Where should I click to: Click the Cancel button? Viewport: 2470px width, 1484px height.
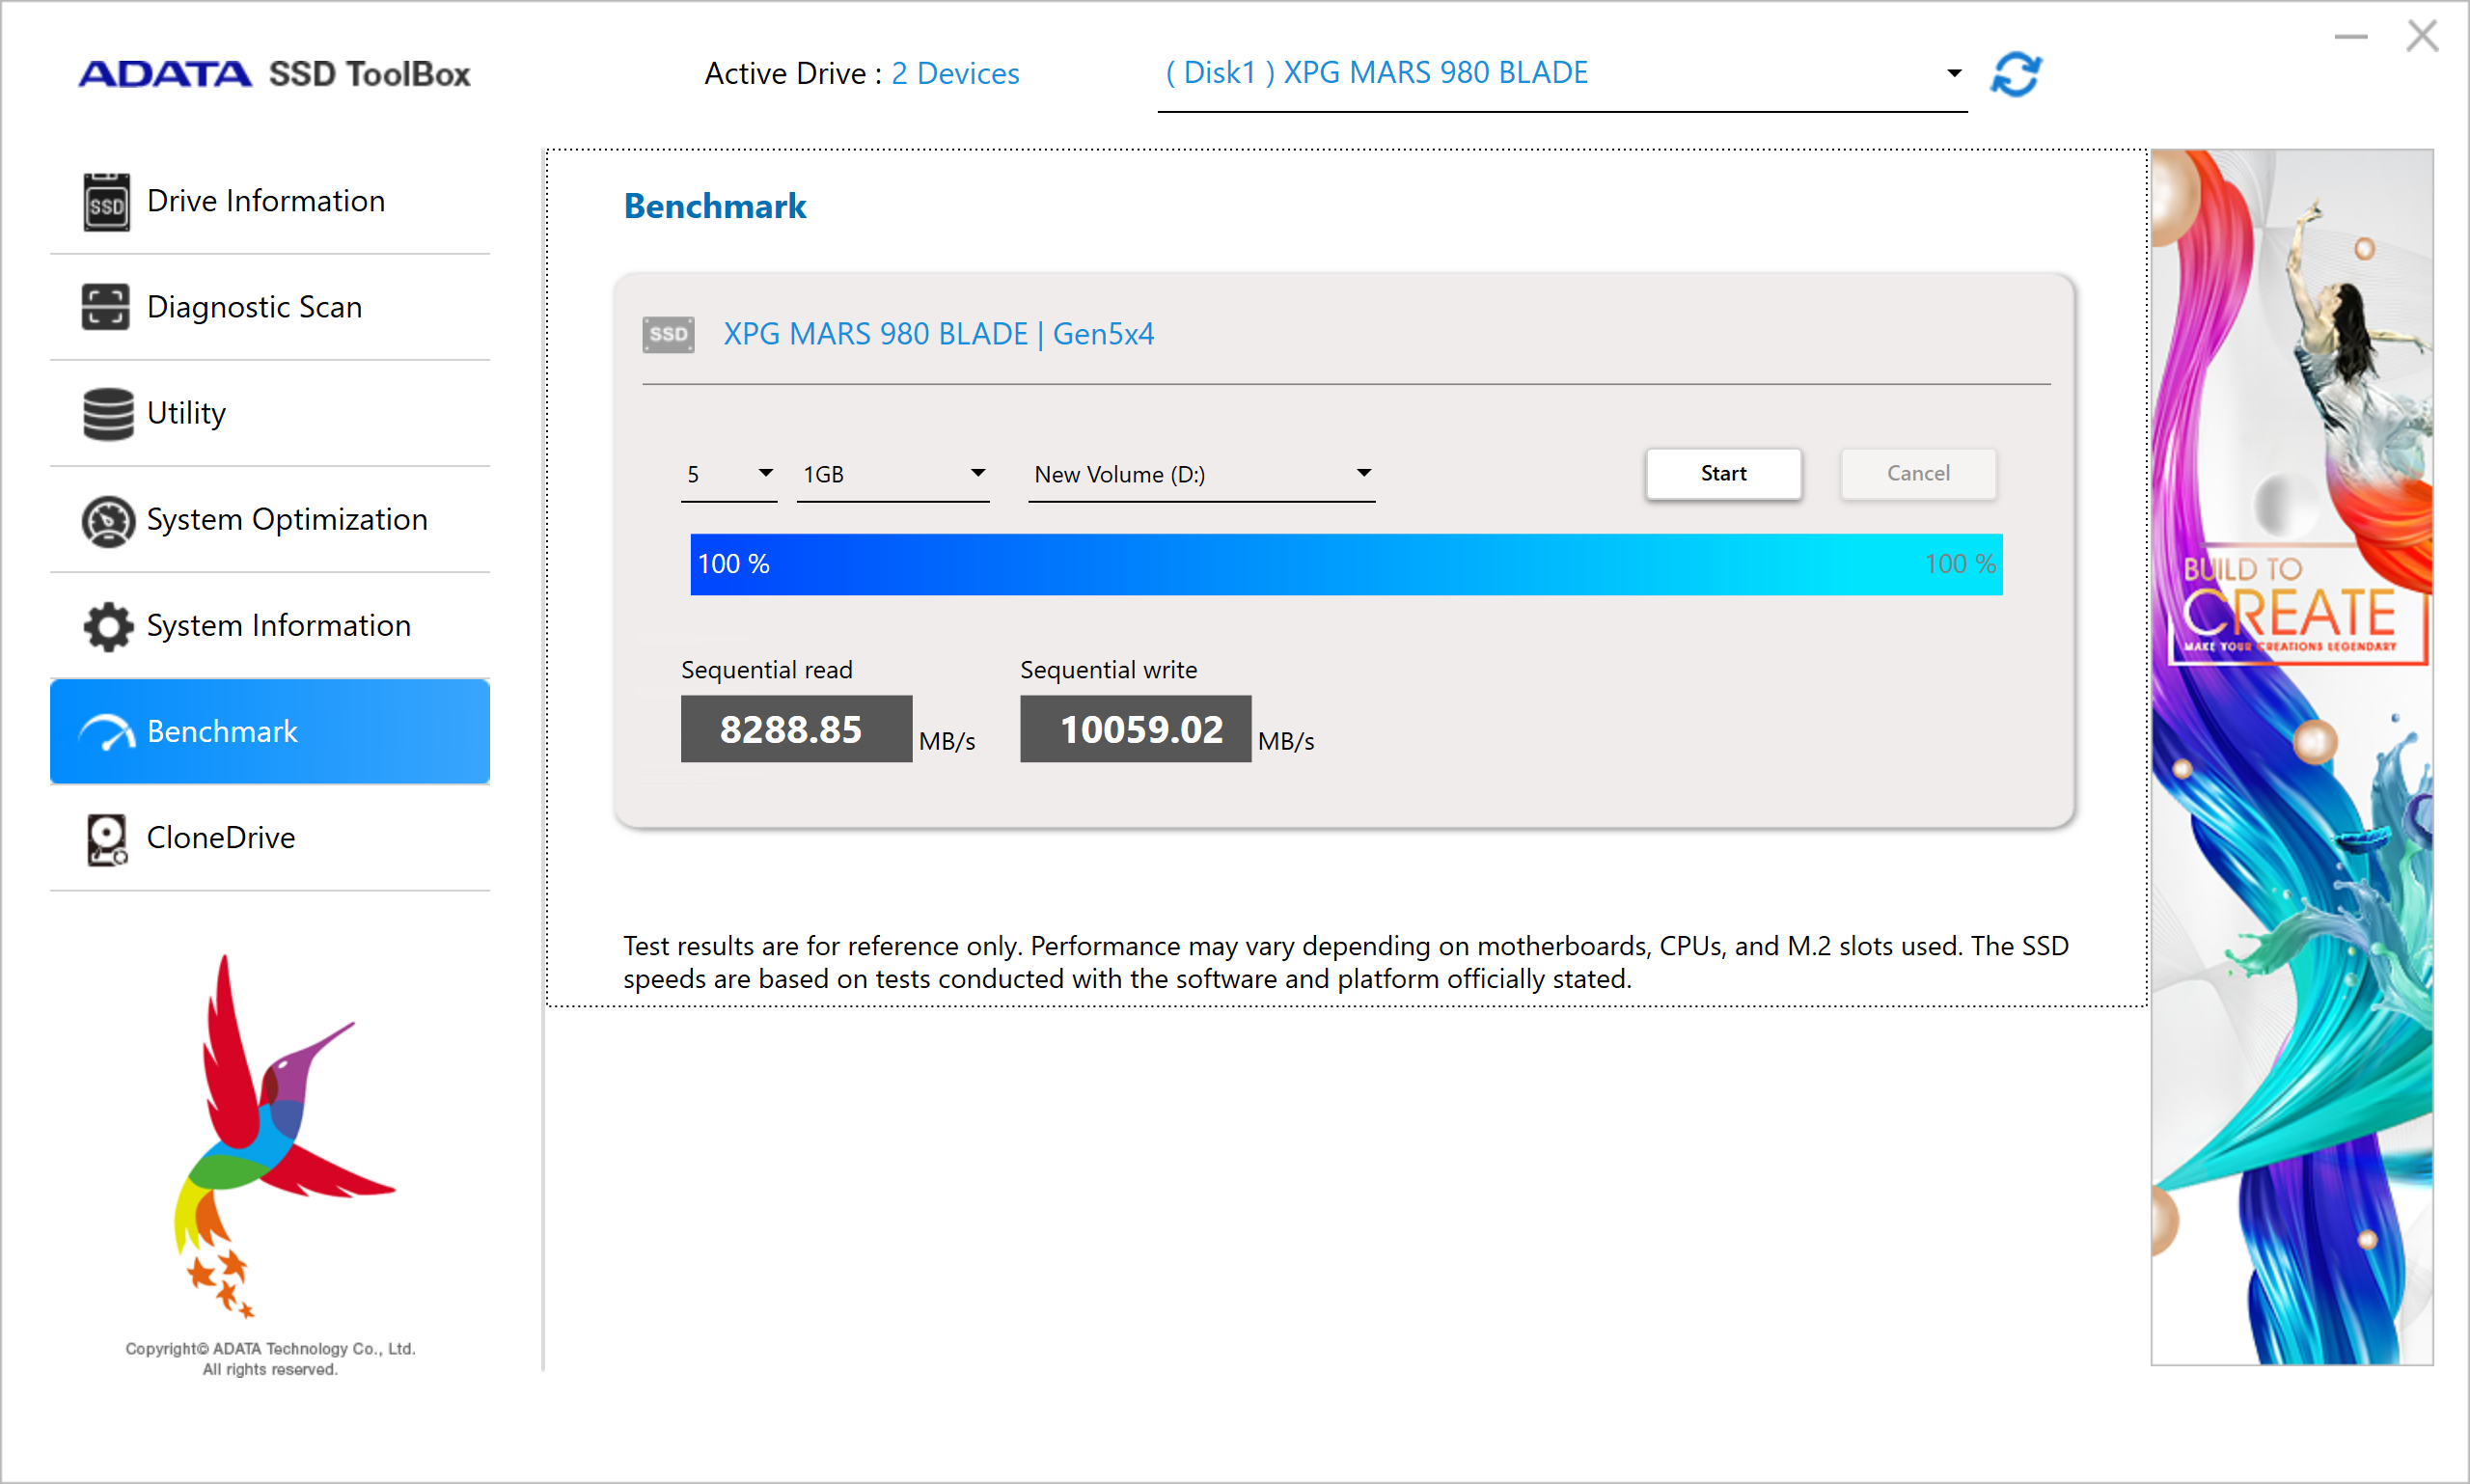coord(1918,474)
